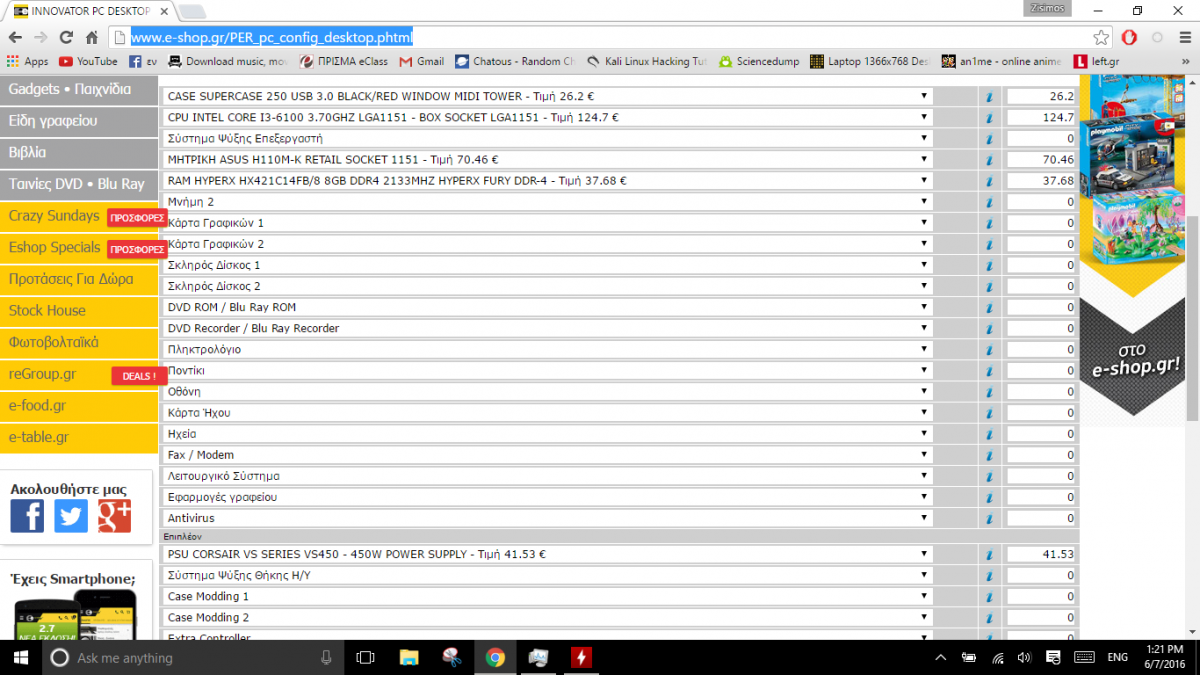The image size is (1200, 675).
Task: Open the Προτάσεις Για Δώρα link
Action: [79, 279]
